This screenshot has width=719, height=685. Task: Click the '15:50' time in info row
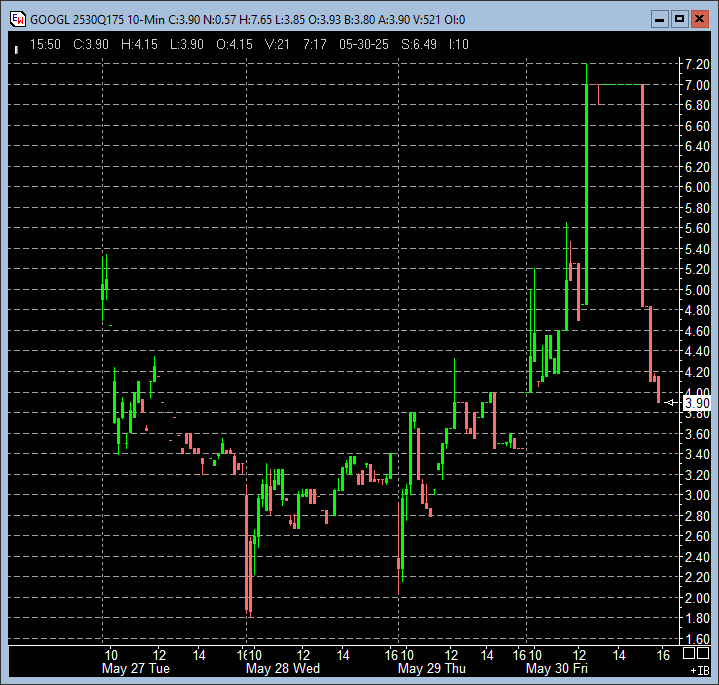coord(45,44)
